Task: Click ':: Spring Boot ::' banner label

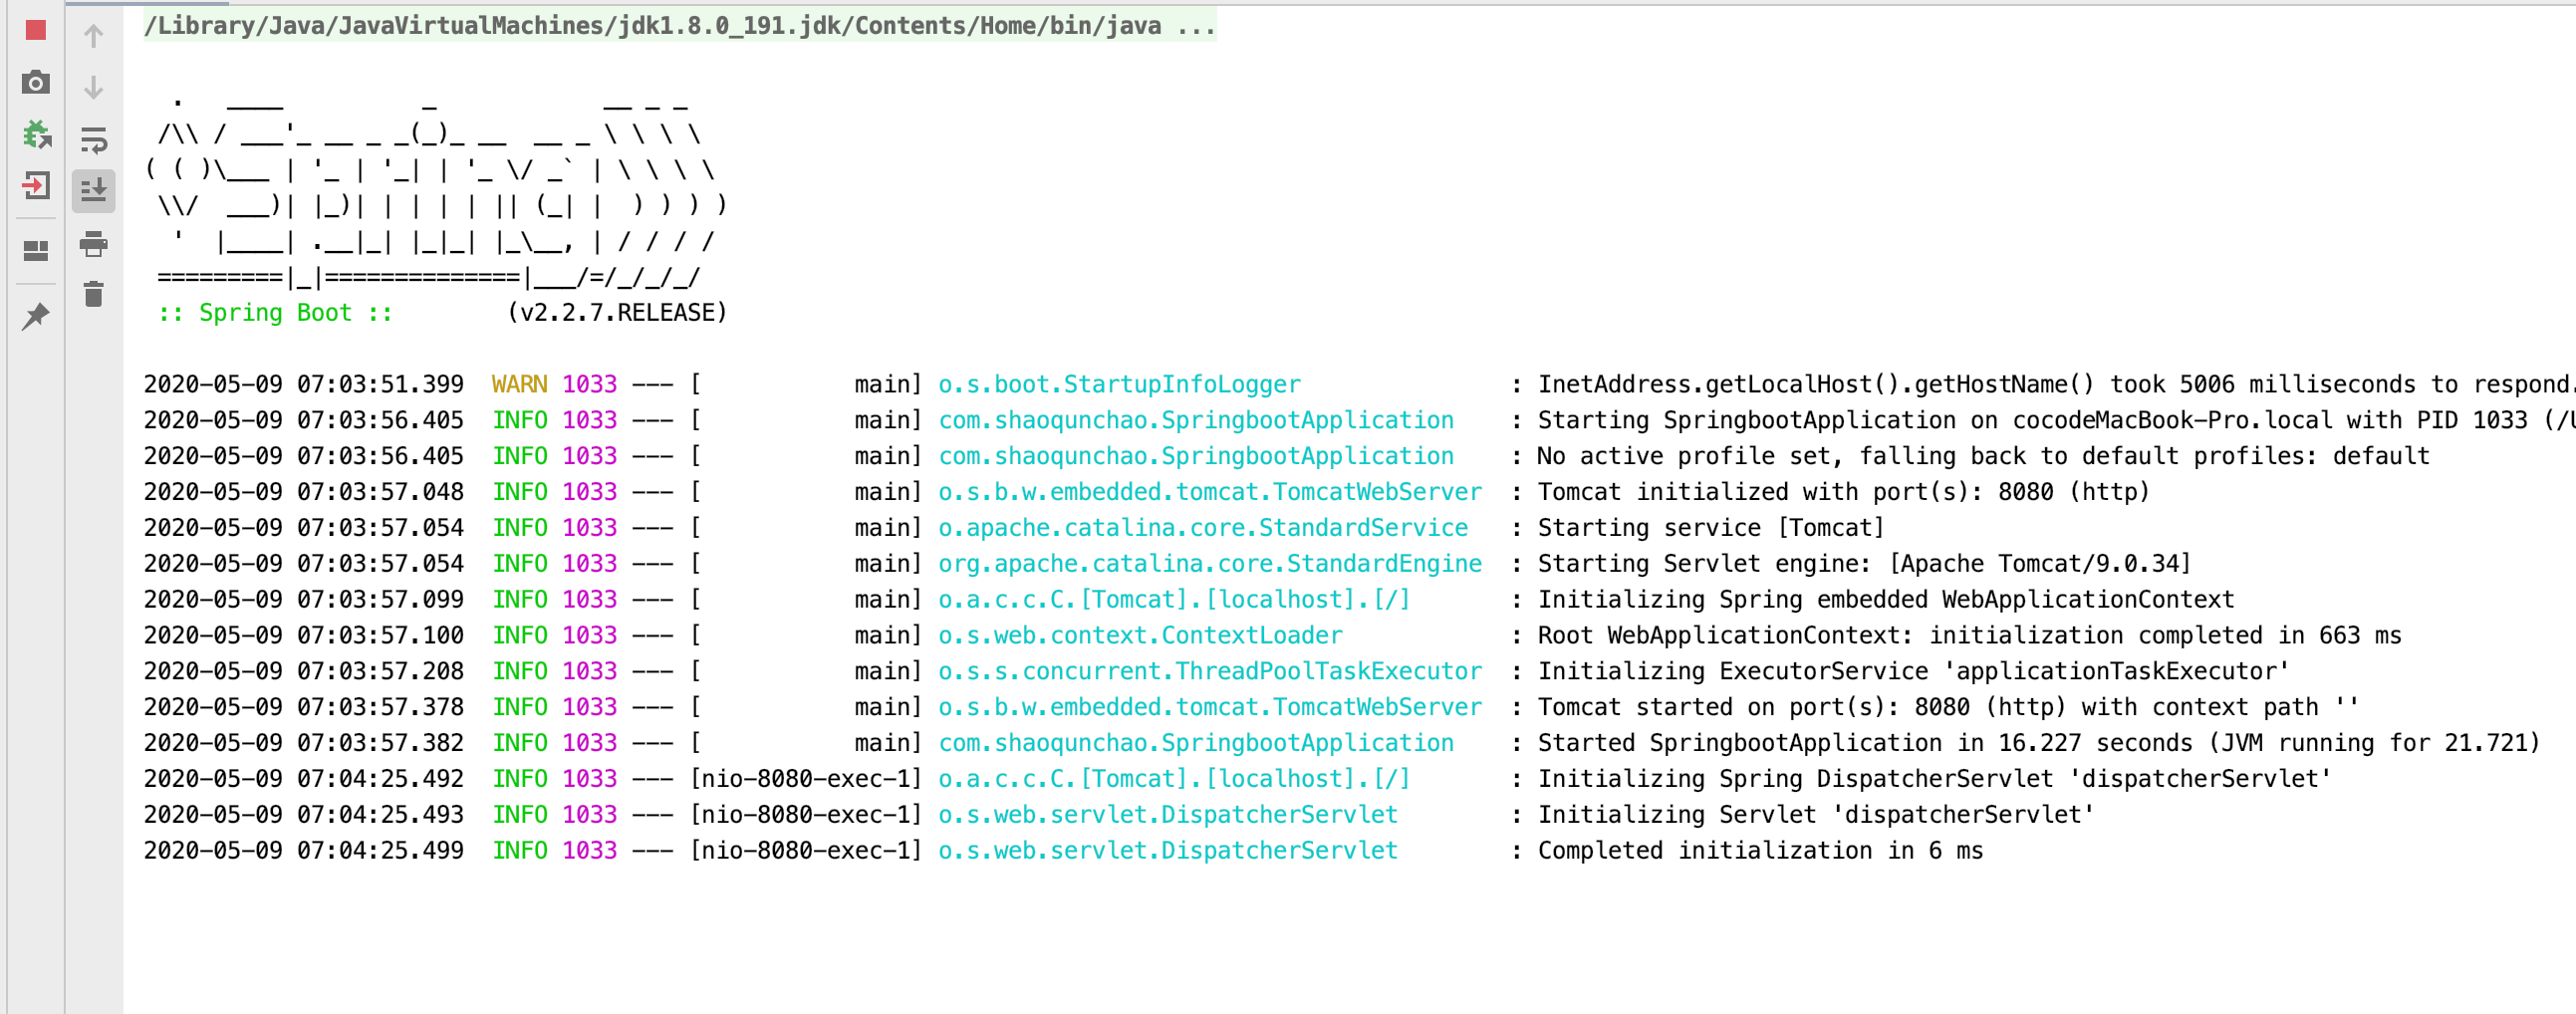Action: (x=275, y=313)
